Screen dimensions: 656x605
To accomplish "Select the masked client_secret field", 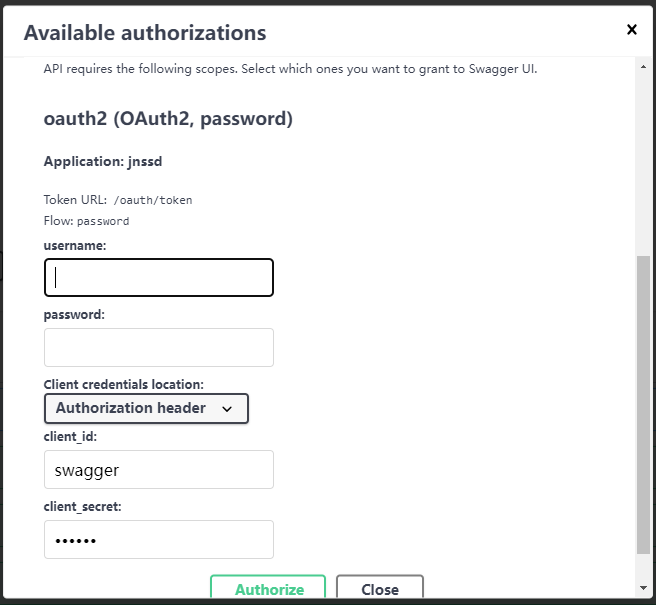I will coord(159,540).
